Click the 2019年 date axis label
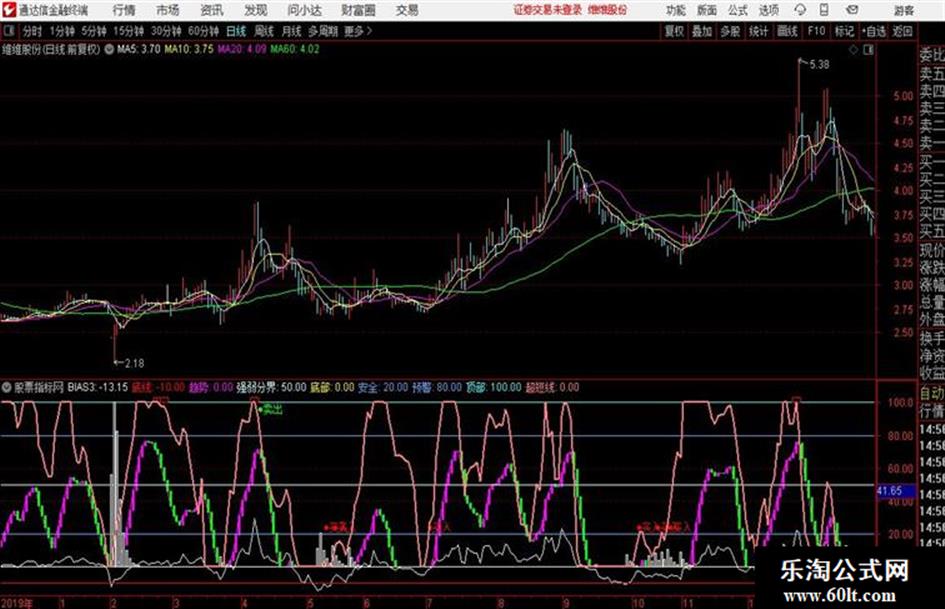 [16, 602]
